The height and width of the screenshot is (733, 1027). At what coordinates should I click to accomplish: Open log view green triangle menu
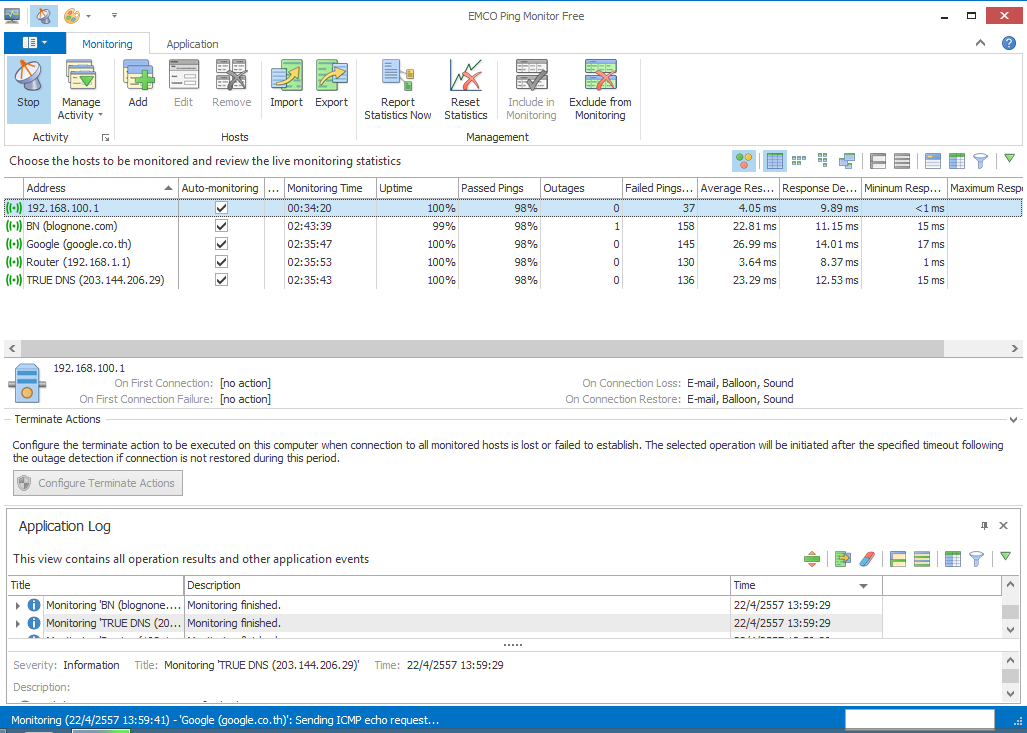click(x=1005, y=557)
